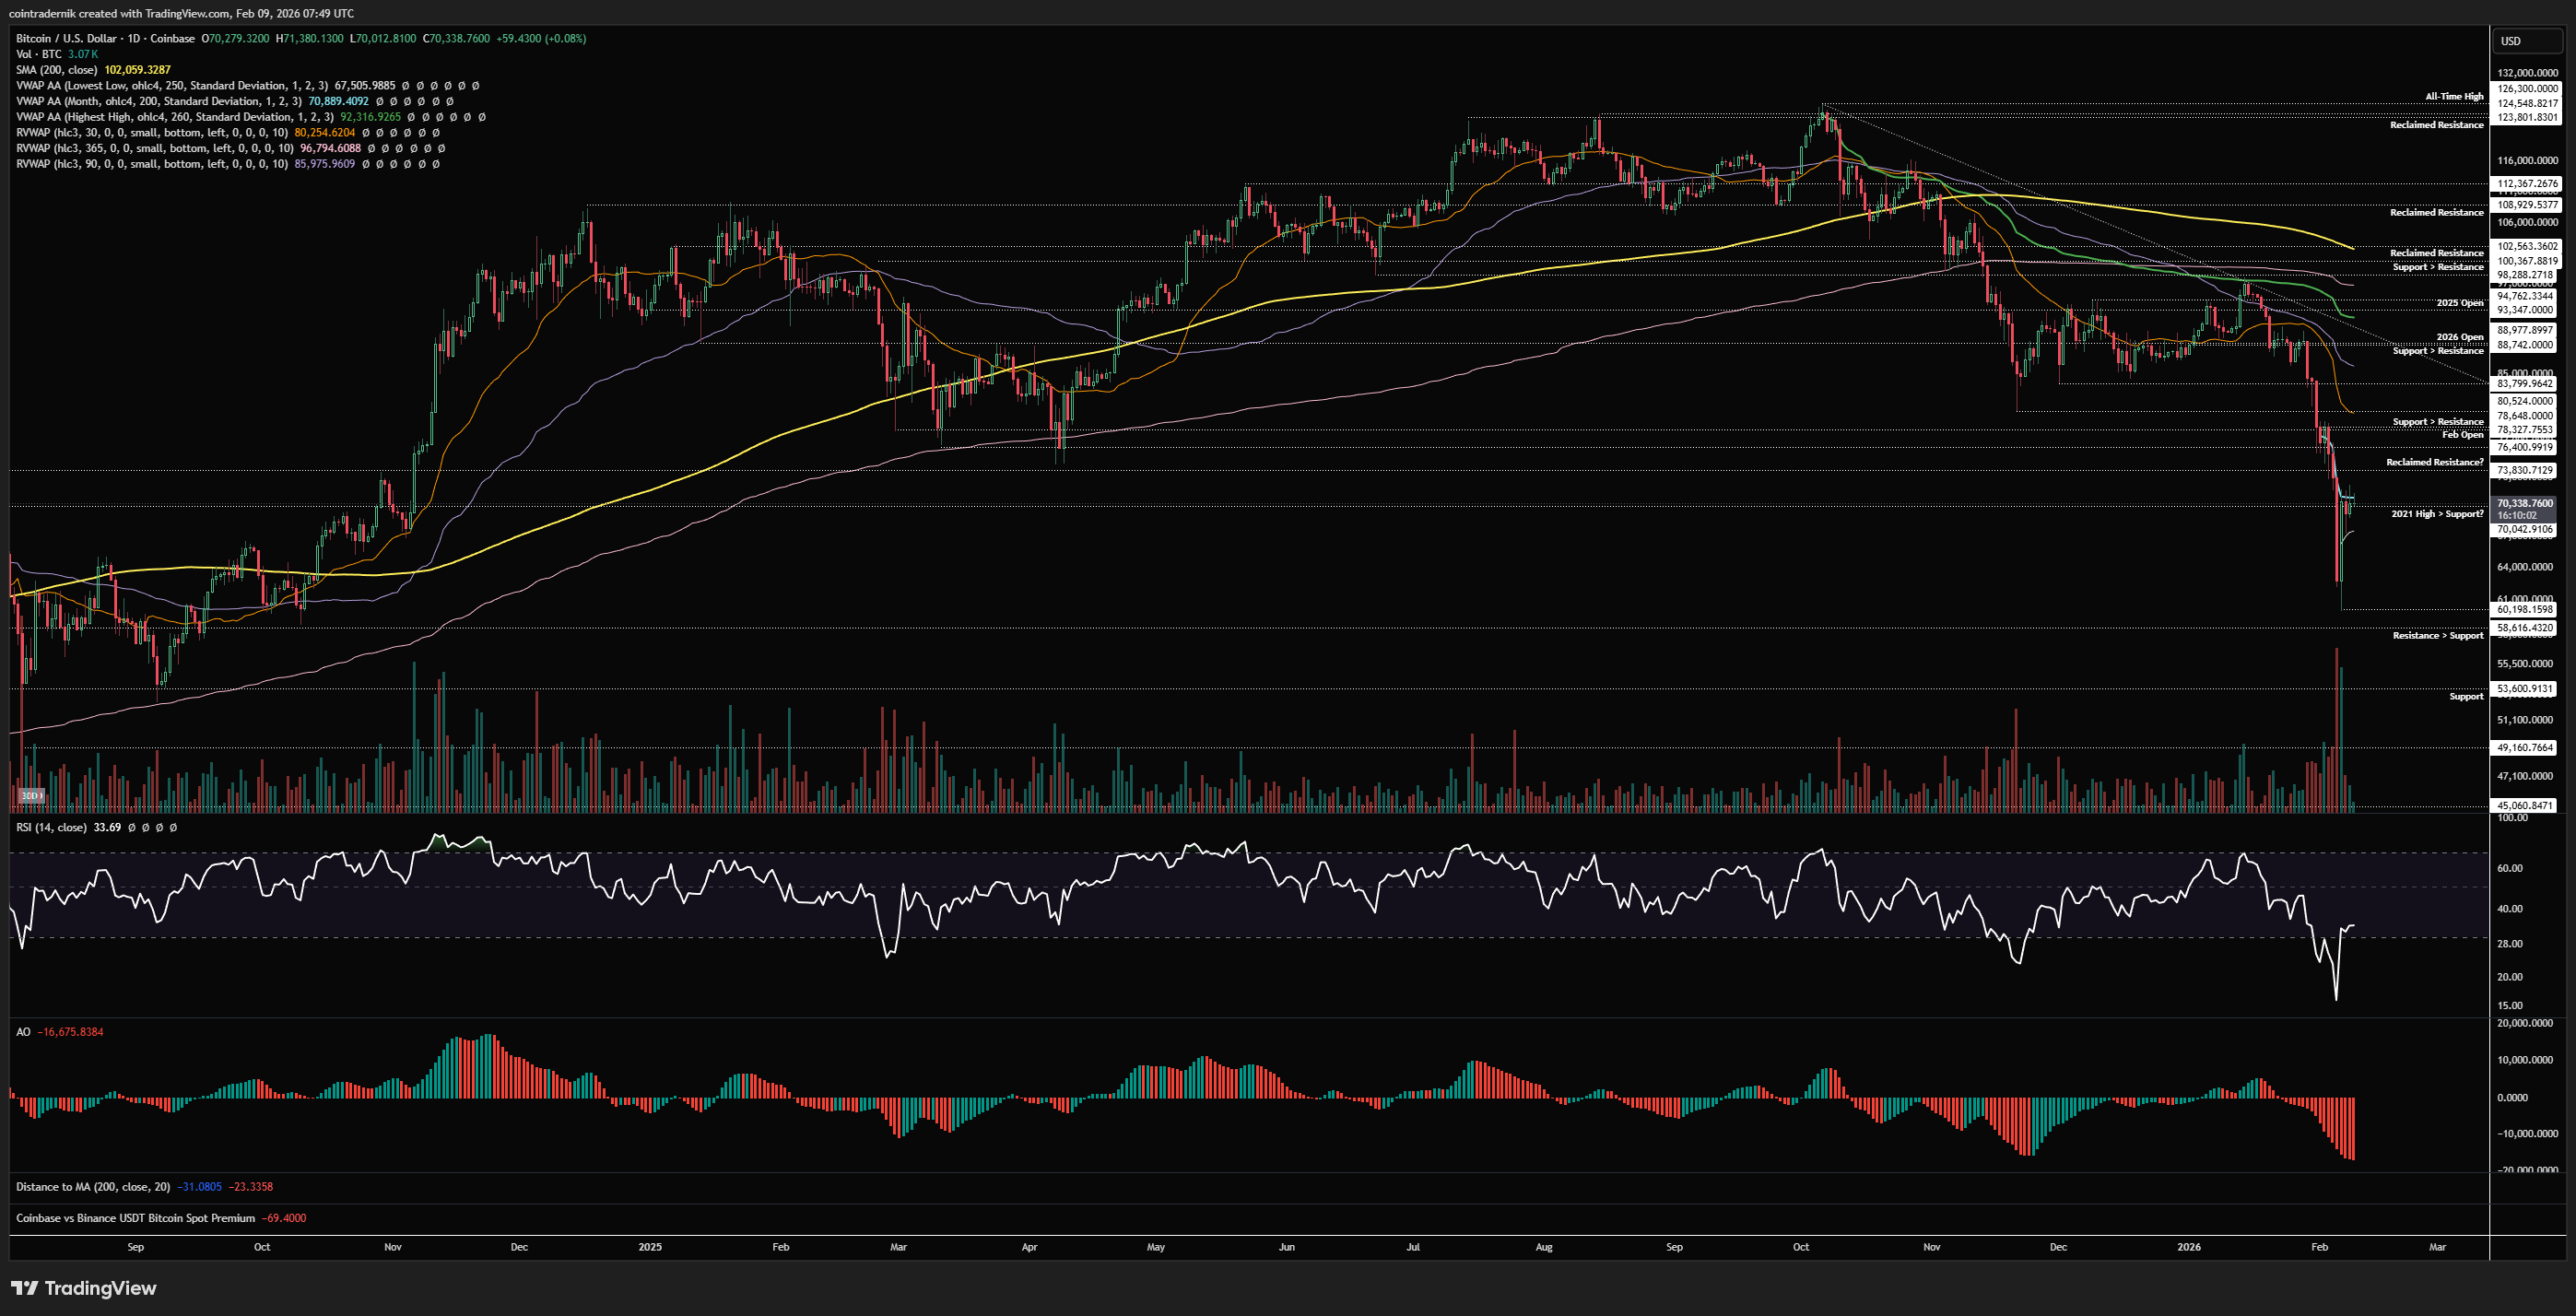Click the All-Time High text annotation

pyautogui.click(x=2453, y=96)
